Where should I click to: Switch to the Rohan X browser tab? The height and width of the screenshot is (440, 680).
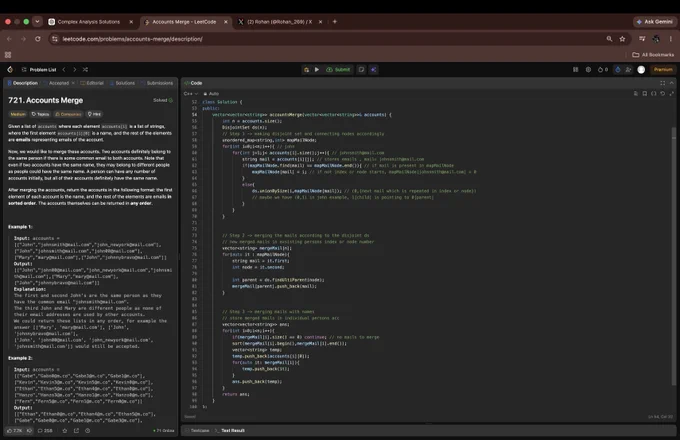279,22
